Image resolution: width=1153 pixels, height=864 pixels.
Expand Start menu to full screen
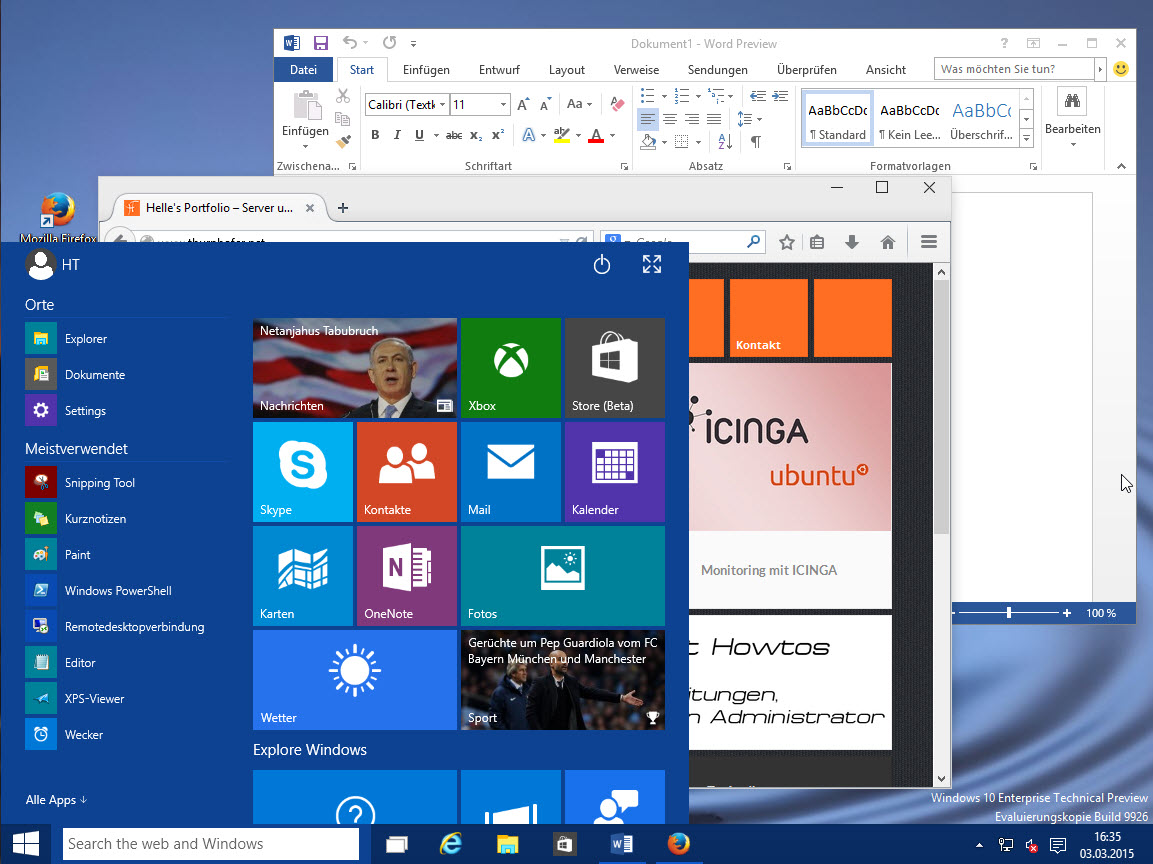(652, 264)
